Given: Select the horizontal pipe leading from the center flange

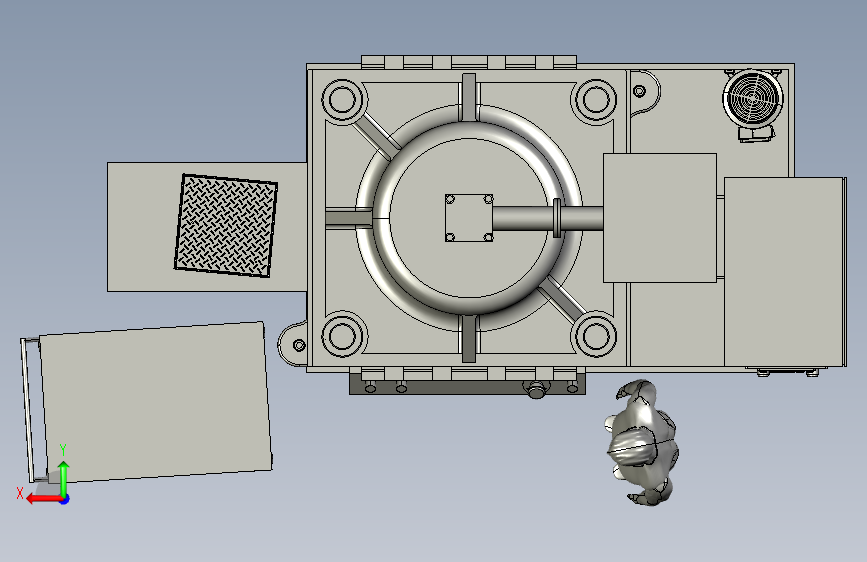Looking at the screenshot, I should pyautogui.click(x=547, y=218).
